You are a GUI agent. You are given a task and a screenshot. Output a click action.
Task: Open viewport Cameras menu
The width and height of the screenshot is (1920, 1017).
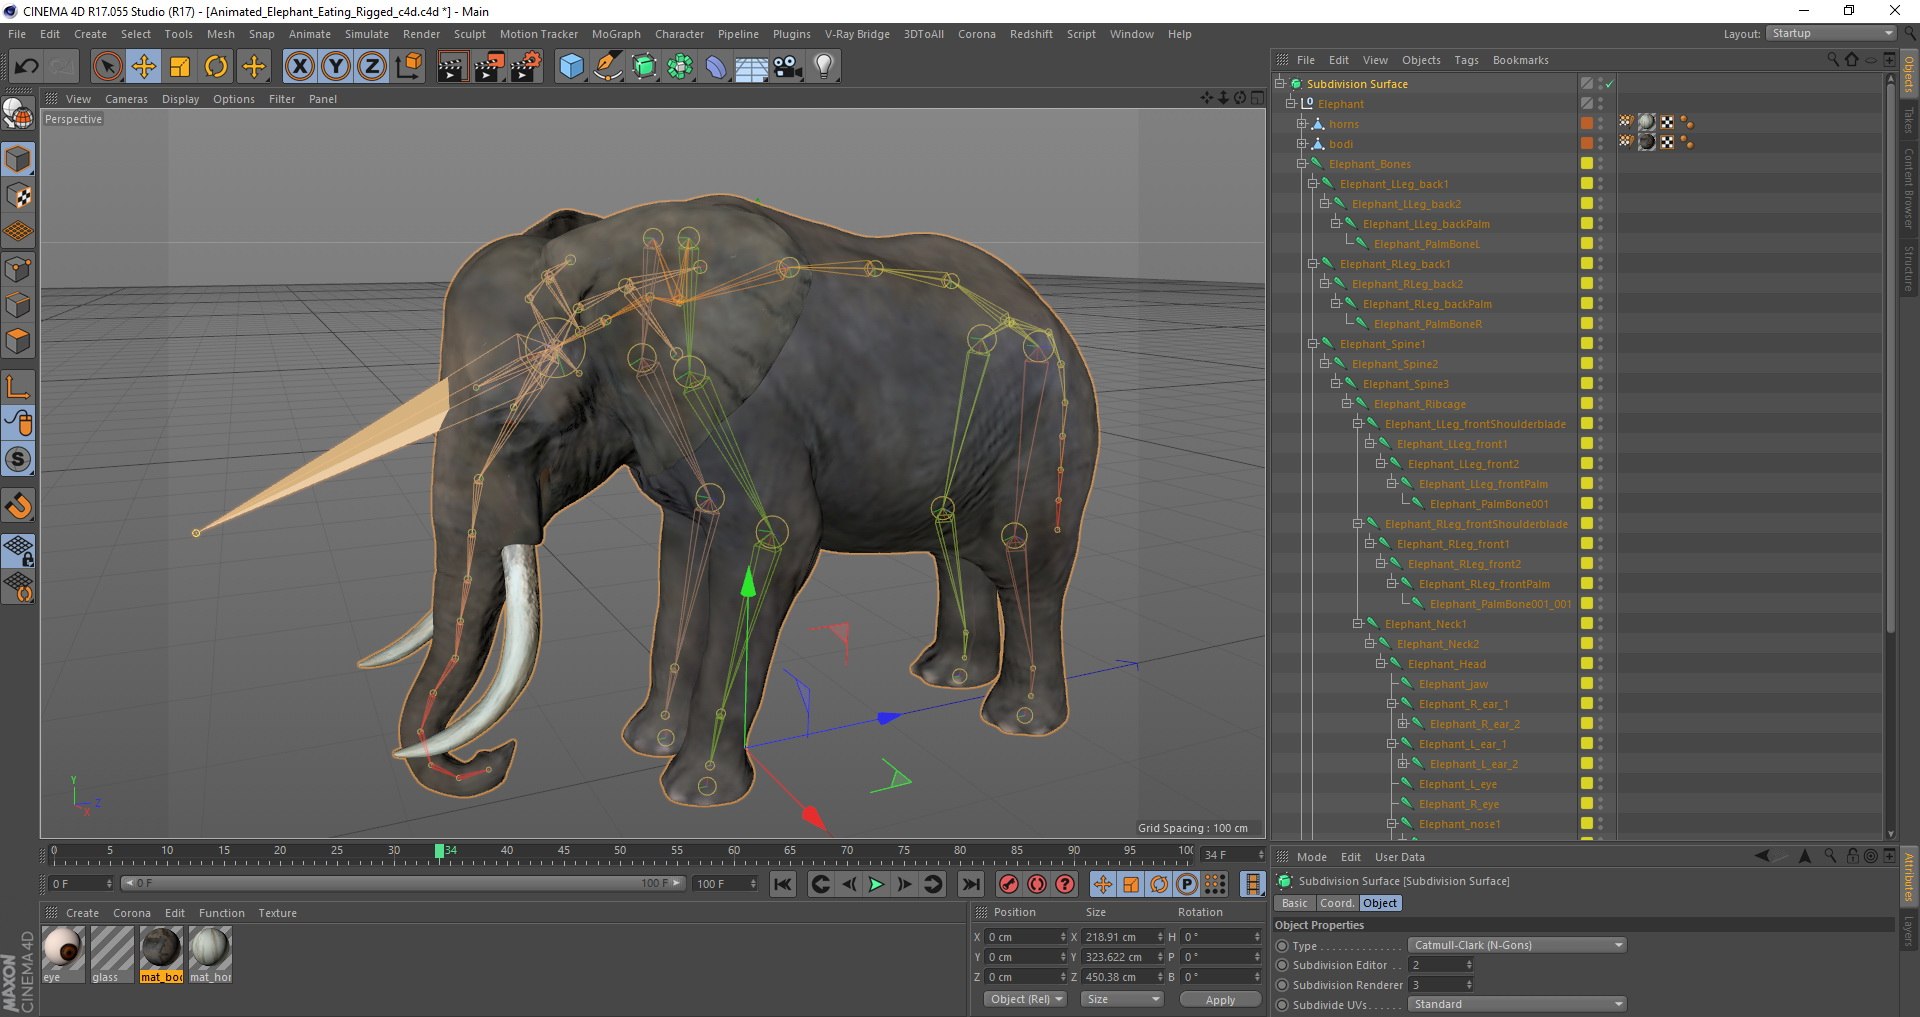[126, 99]
